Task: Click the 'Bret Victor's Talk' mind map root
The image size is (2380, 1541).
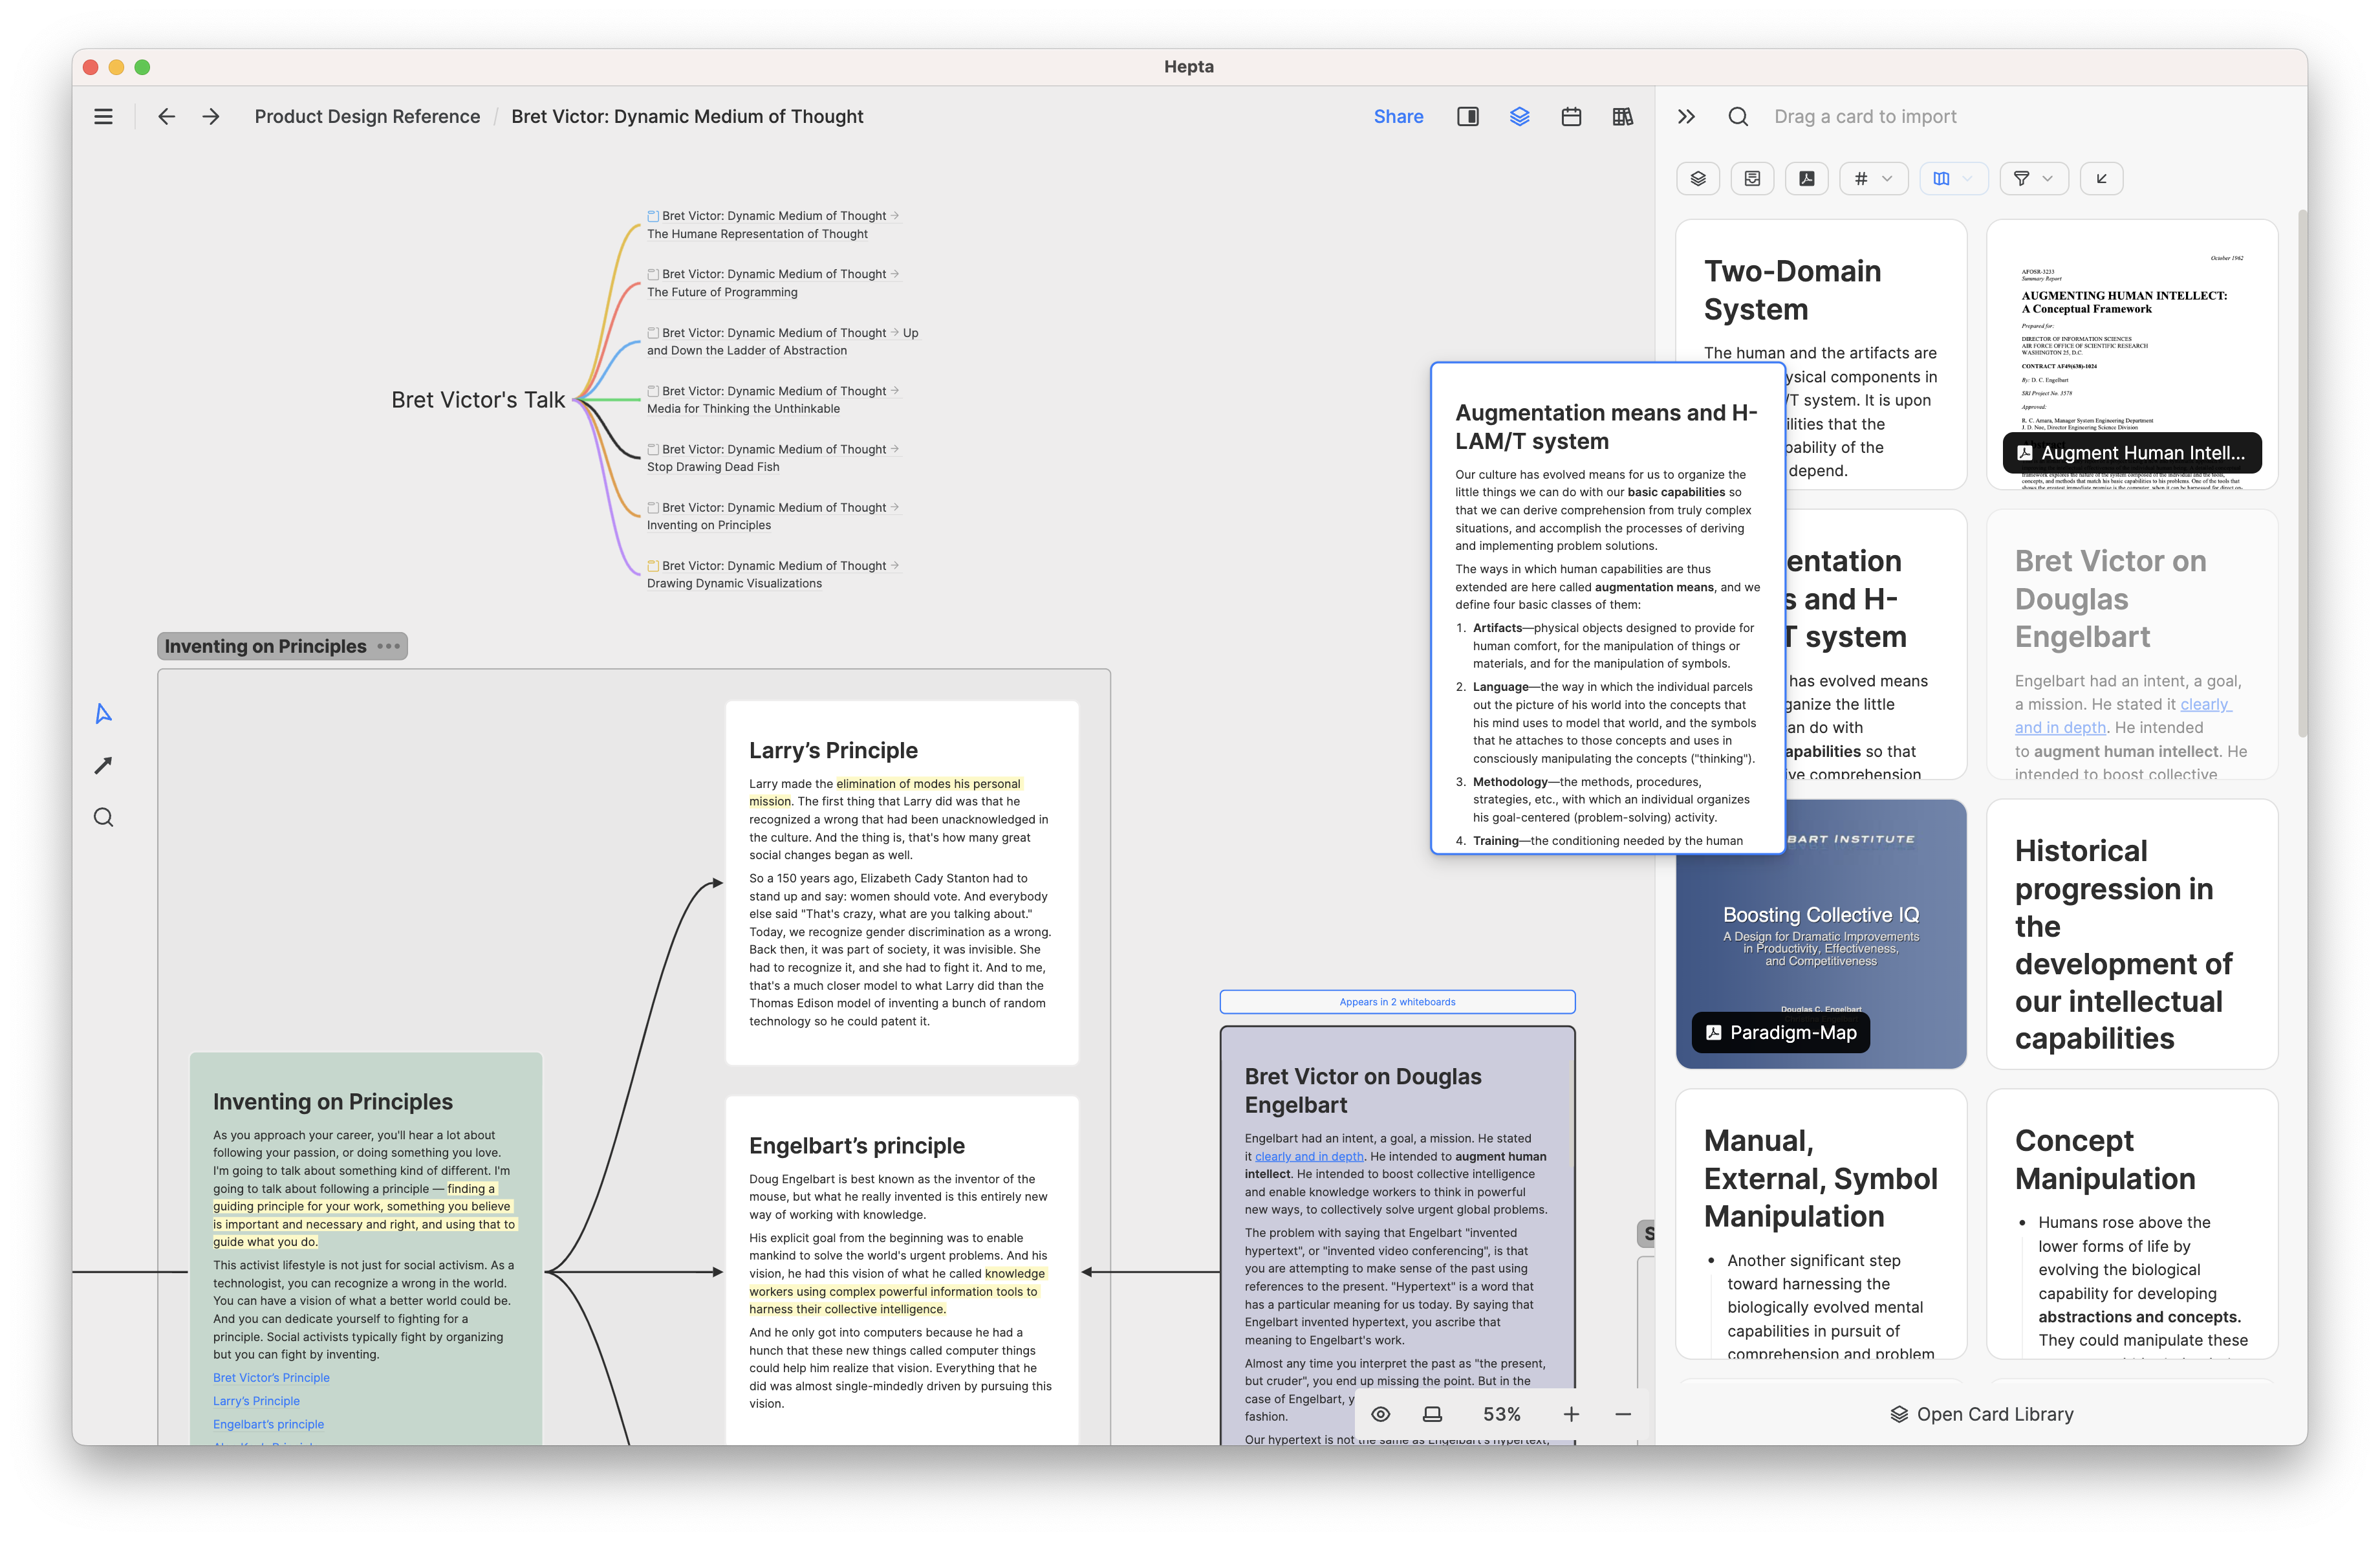Action: point(478,400)
